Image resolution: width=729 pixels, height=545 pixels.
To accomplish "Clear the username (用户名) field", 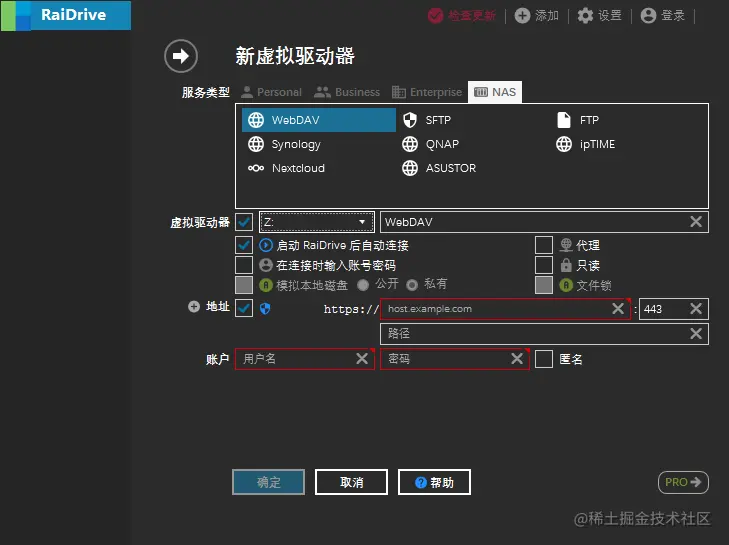I will (x=362, y=359).
